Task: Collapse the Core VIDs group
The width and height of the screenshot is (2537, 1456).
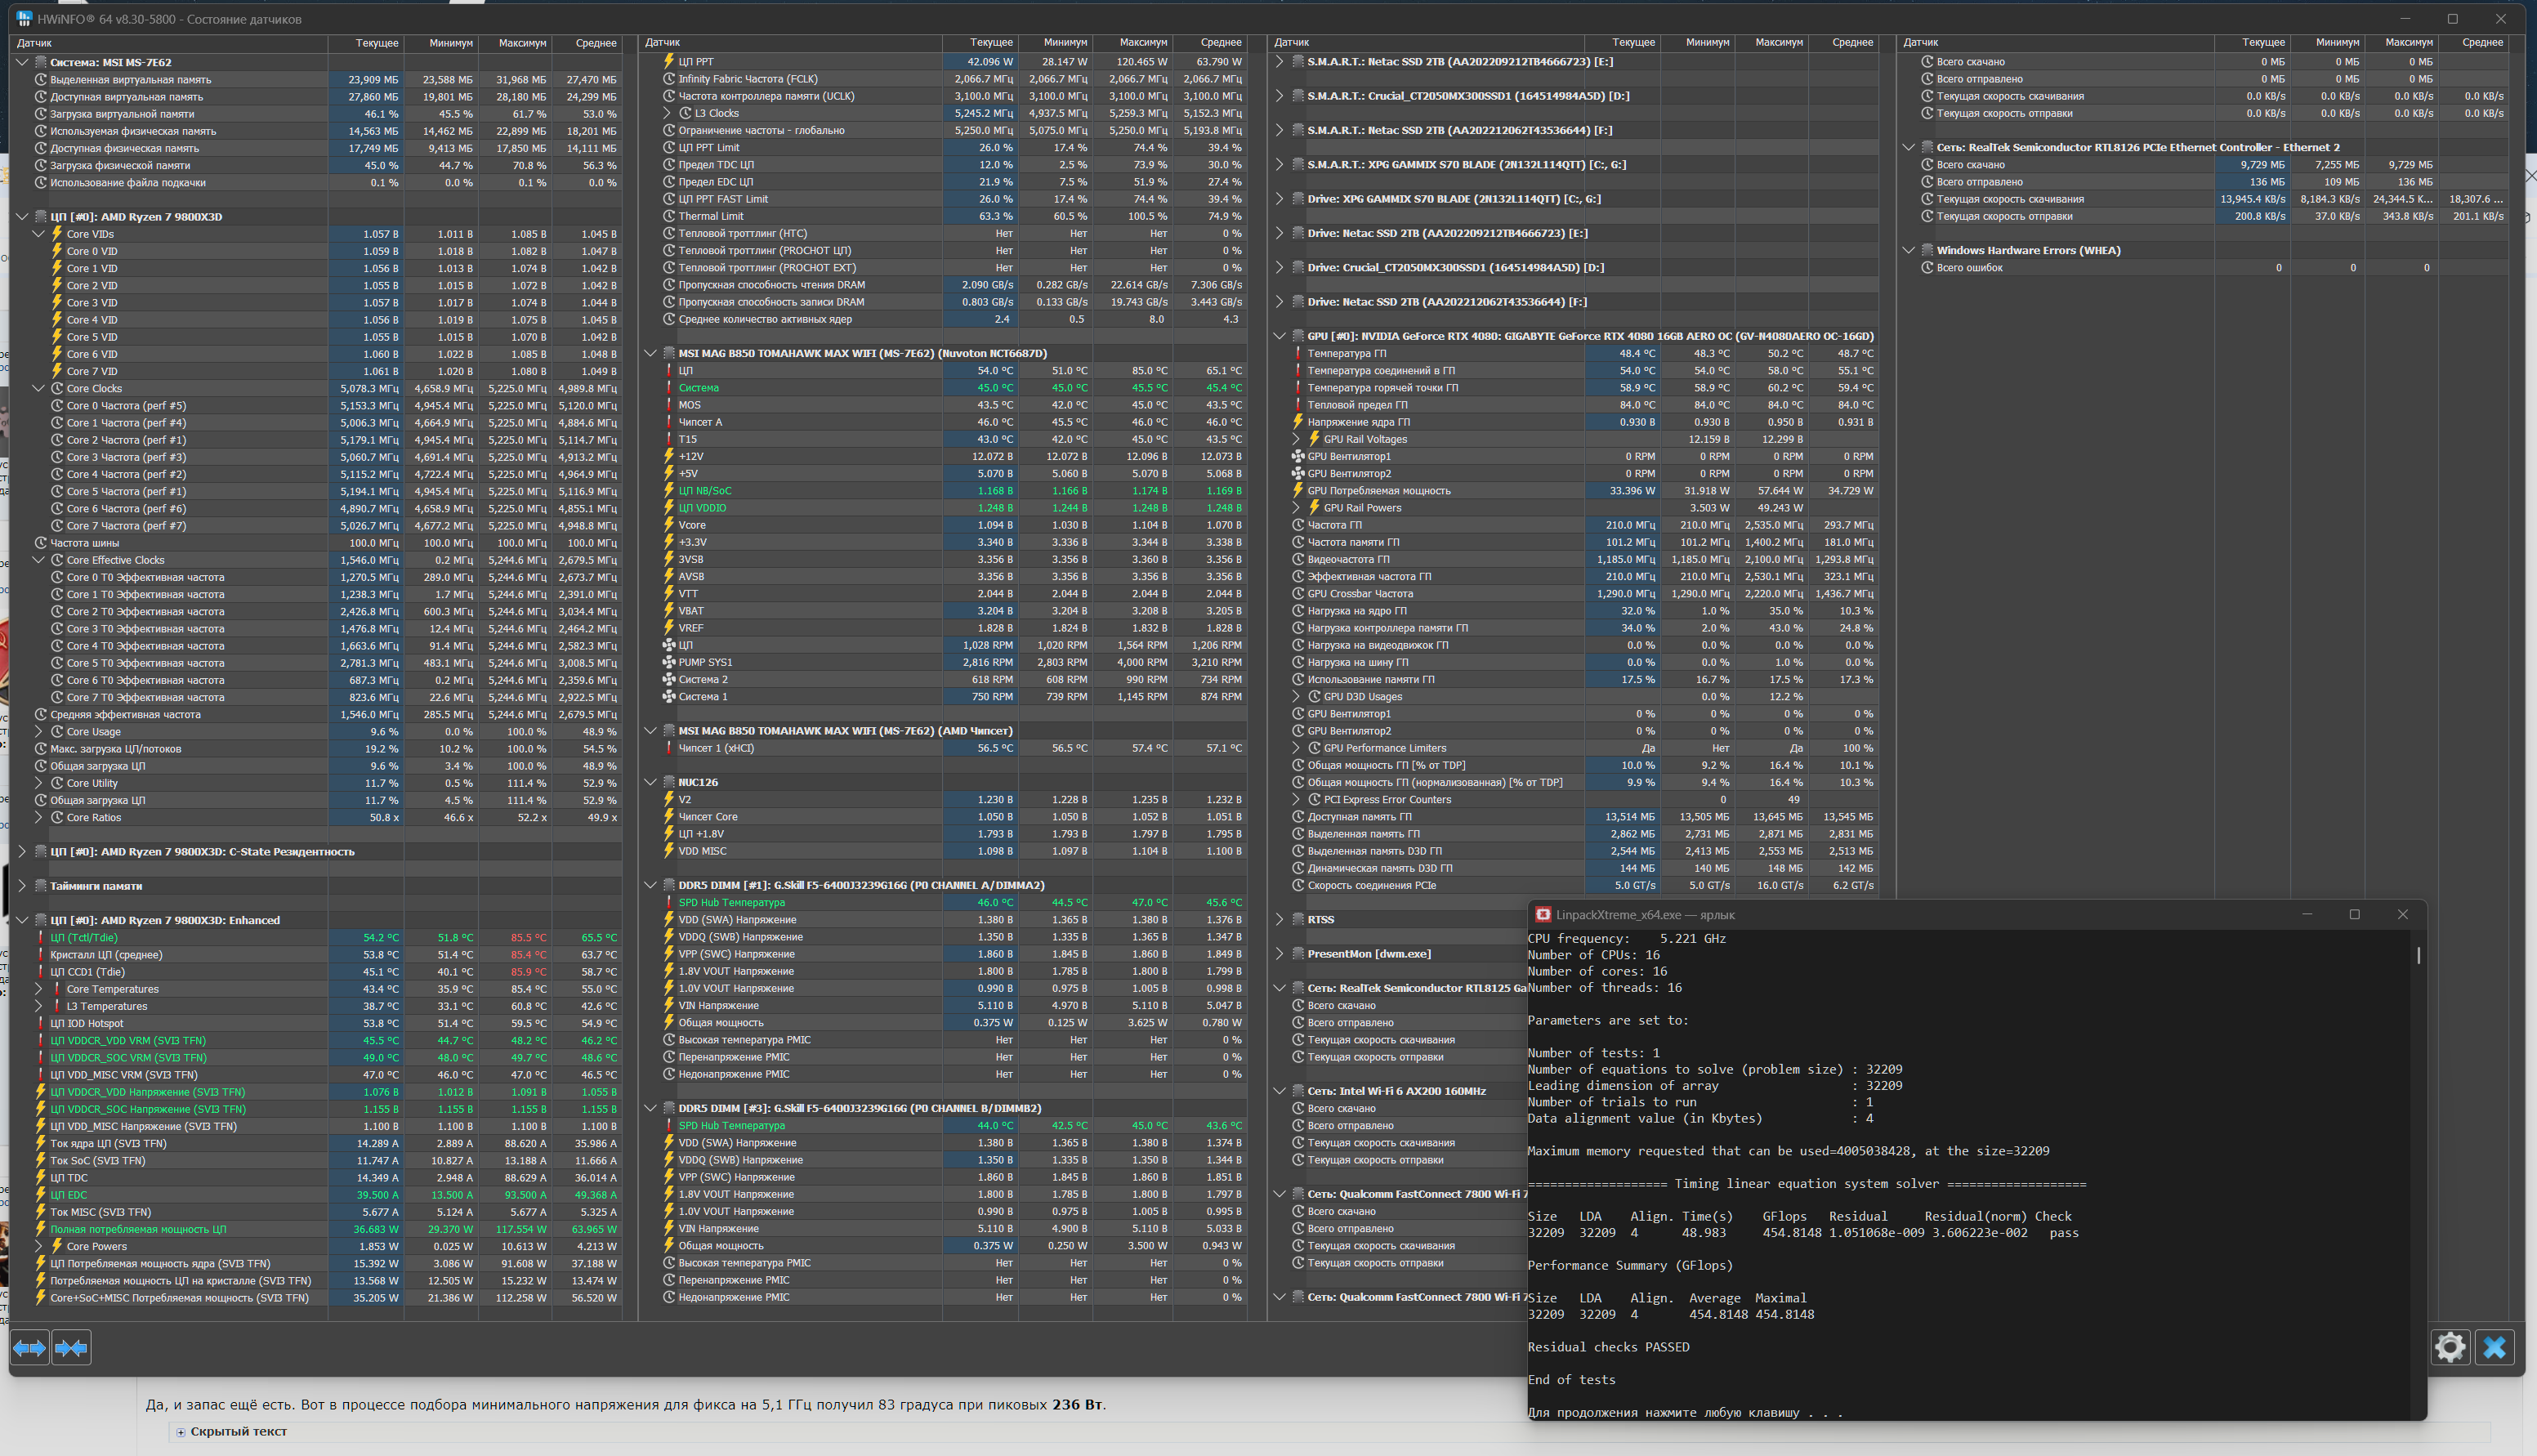Action: [39, 234]
